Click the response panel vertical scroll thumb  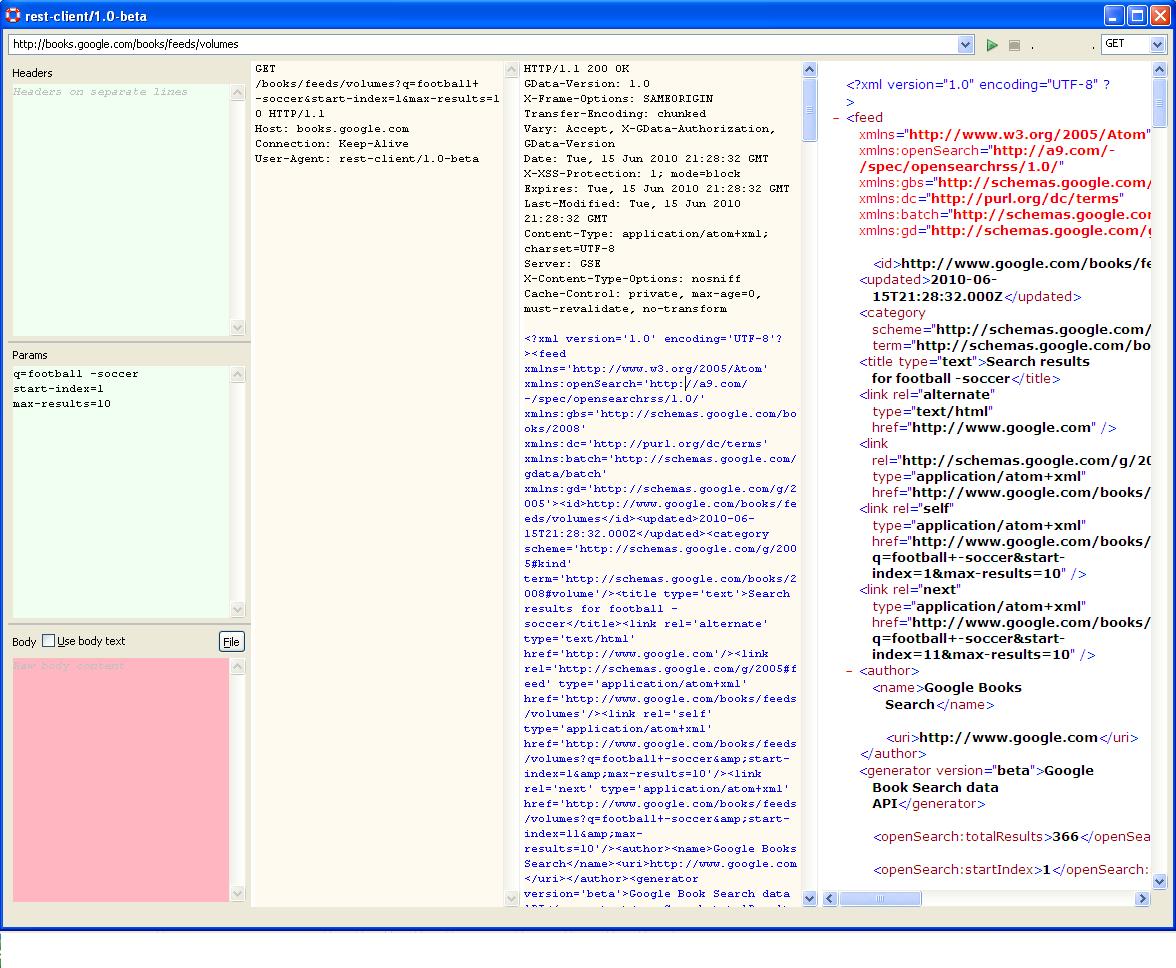(x=809, y=109)
